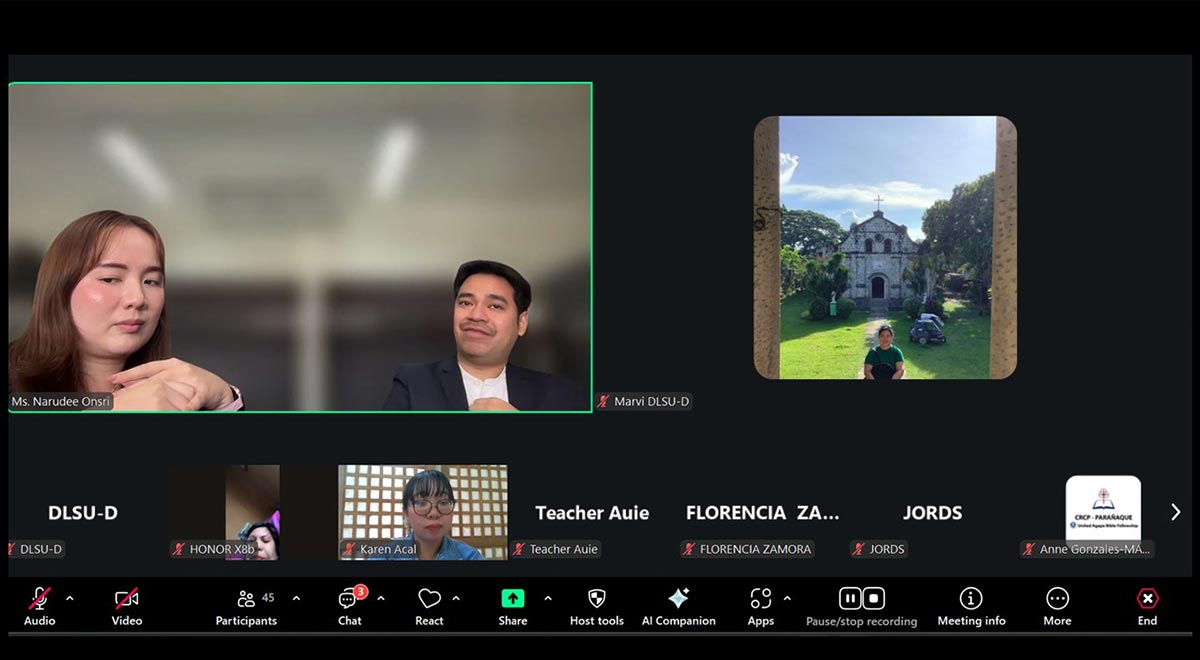
Task: Expand the Audio settings chevron
Action: click(69, 598)
